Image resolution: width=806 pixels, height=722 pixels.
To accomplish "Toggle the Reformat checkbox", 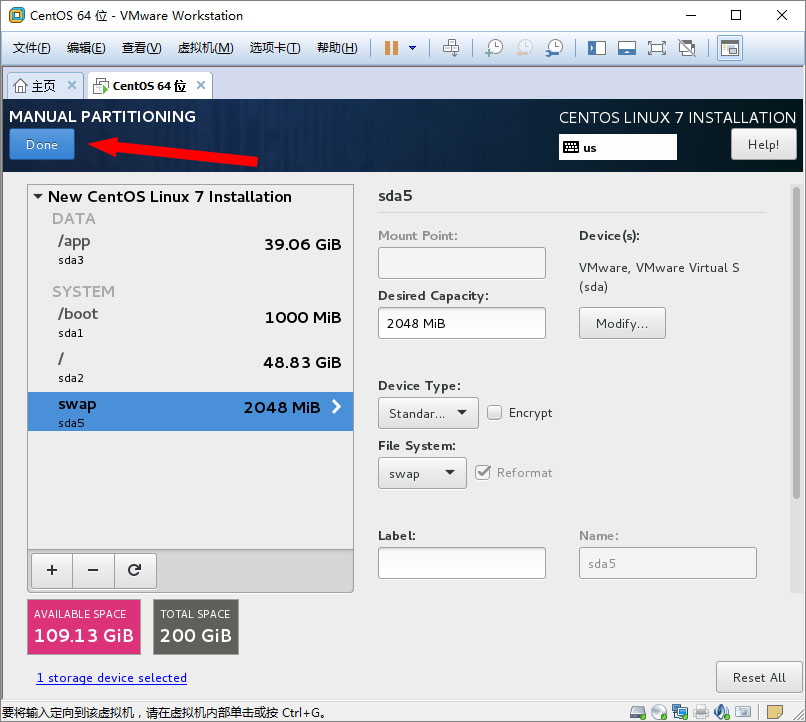I will coord(483,472).
